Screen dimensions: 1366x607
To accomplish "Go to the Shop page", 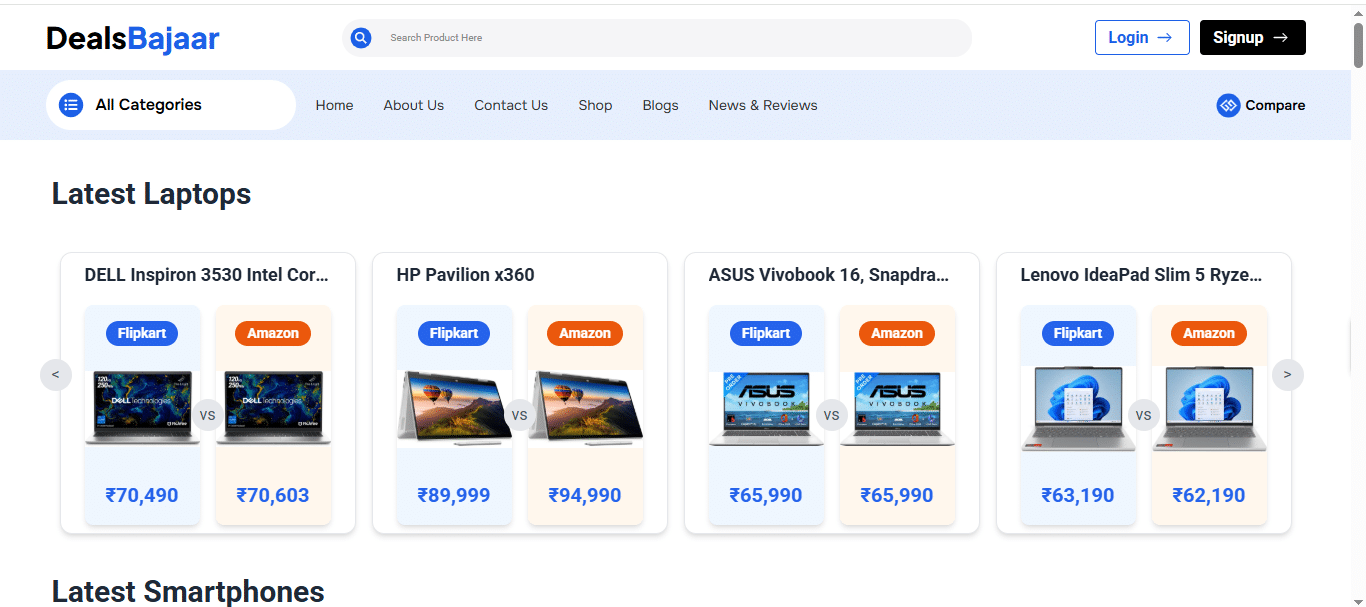I will click(x=595, y=105).
